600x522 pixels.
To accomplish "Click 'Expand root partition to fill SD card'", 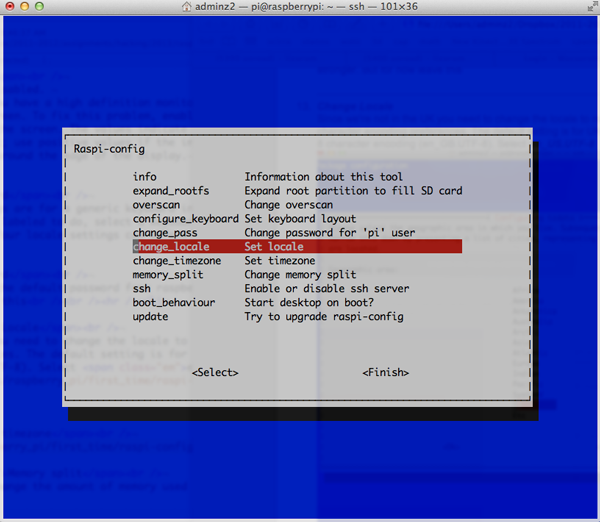I will (353, 191).
